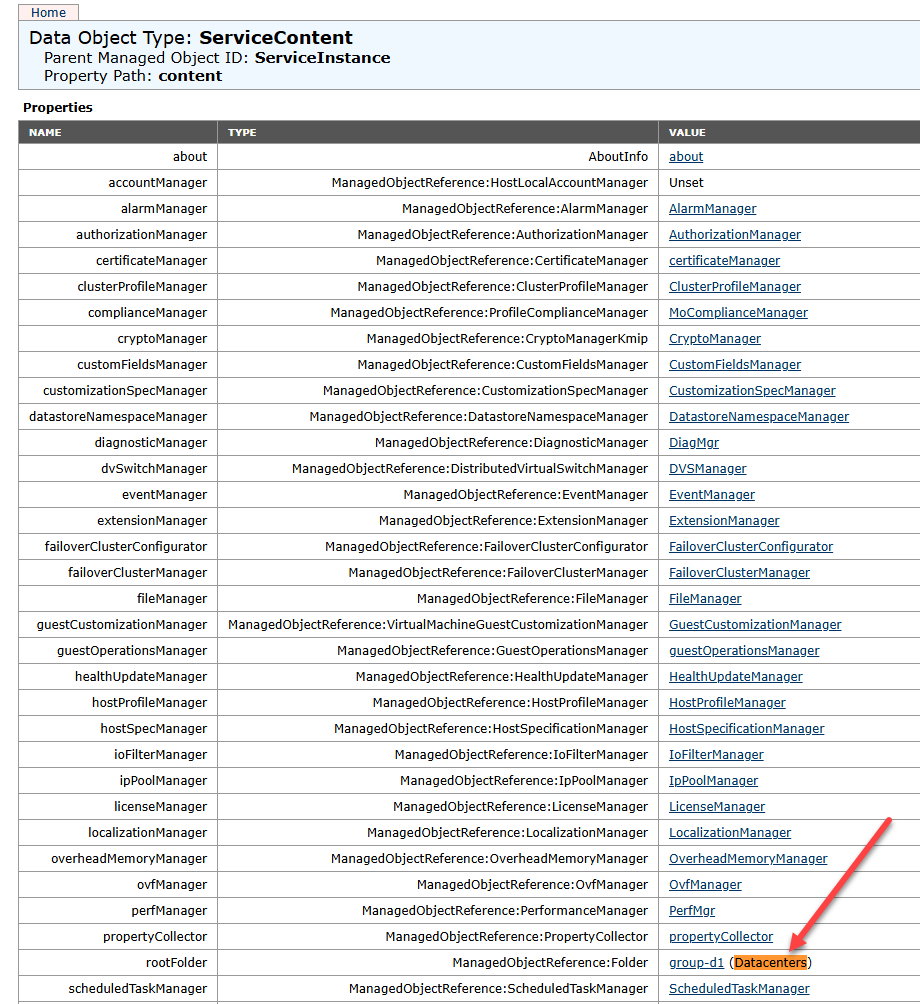Click the ManagedObjectReference:HostLocalAccountManager type cell
920x1004 pixels.
[x=438, y=182]
